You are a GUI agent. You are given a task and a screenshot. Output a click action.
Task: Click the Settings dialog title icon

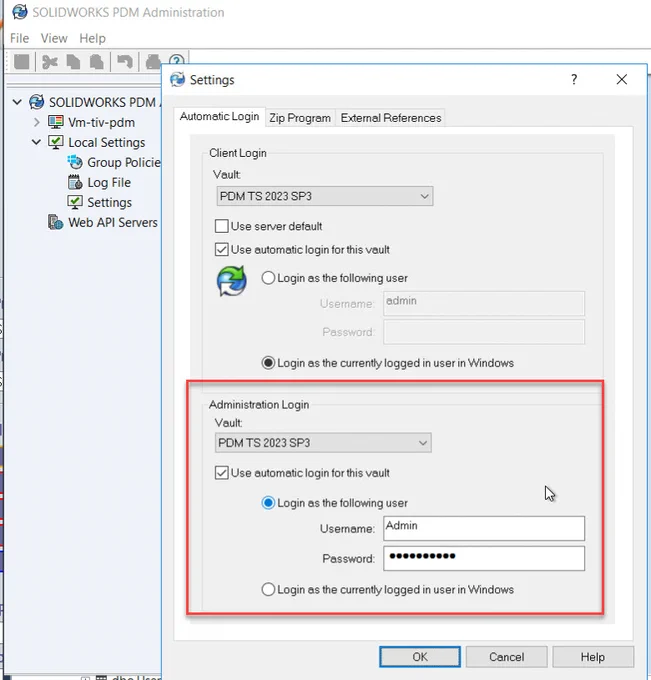click(177, 80)
